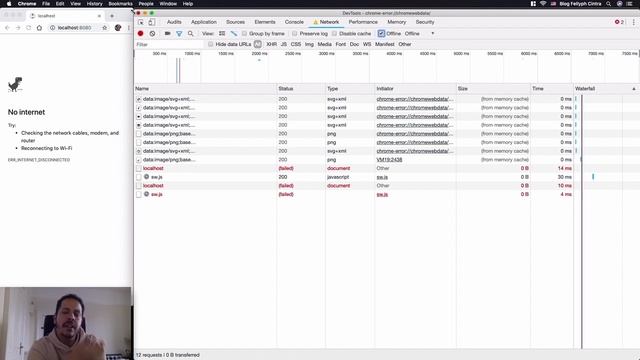Toggle the filter funnel icon
640x360 pixels.
179,33
